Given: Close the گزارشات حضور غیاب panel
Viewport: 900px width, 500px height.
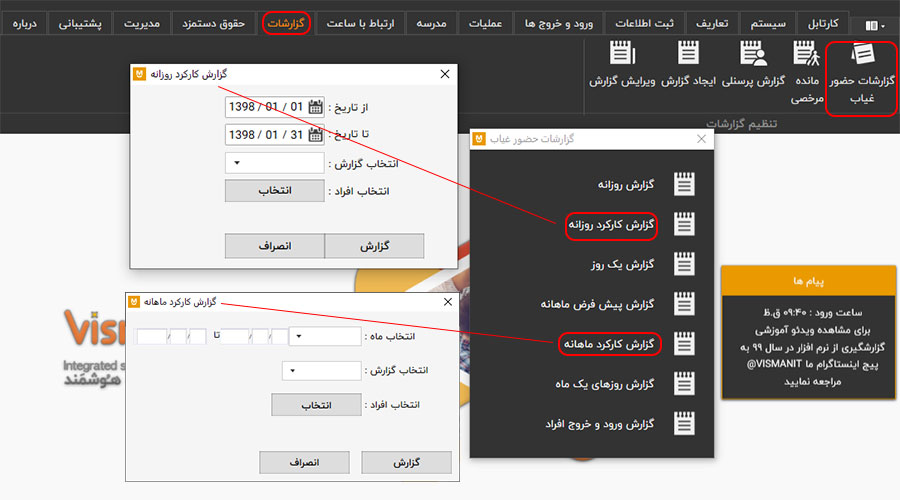Looking at the screenshot, I should (x=701, y=139).
